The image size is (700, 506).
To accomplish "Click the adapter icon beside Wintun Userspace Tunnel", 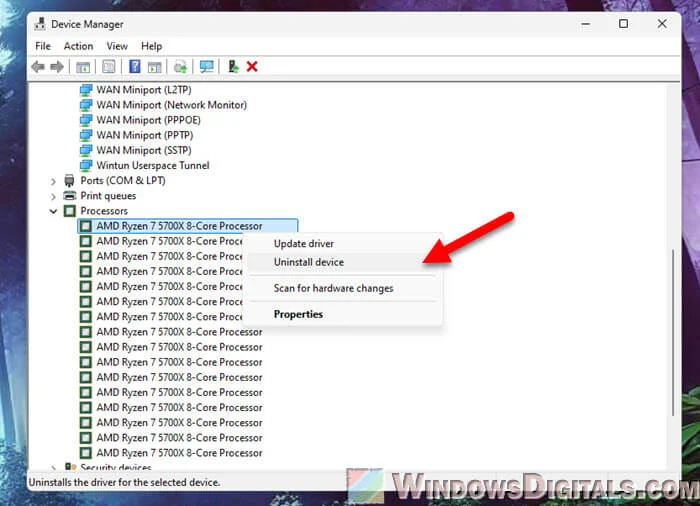I will pos(86,165).
